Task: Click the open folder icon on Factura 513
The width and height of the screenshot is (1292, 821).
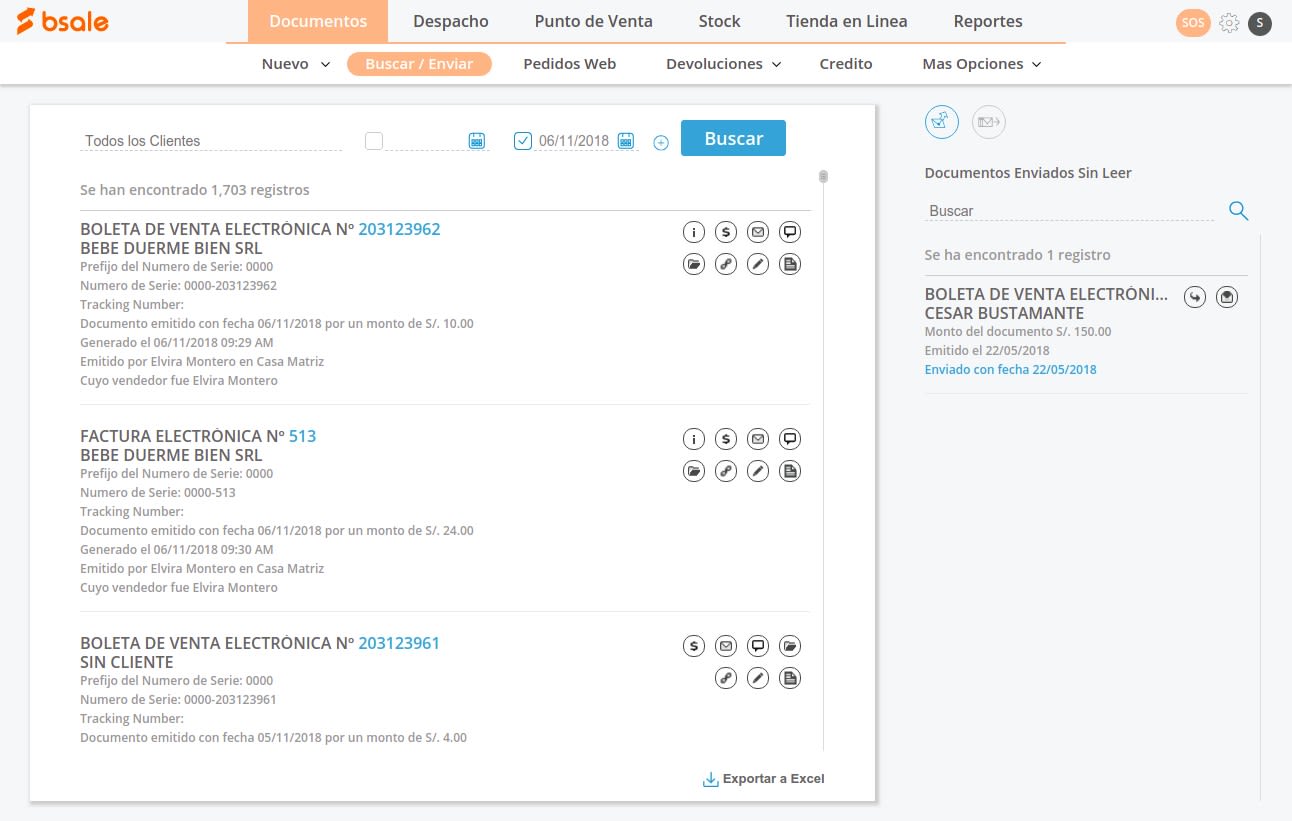Action: click(x=694, y=470)
